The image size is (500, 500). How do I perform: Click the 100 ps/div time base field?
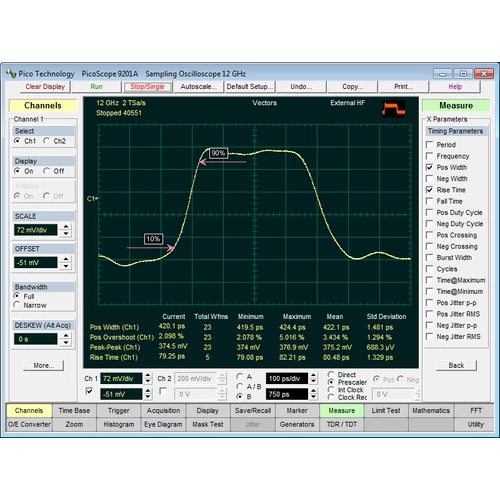[287, 378]
